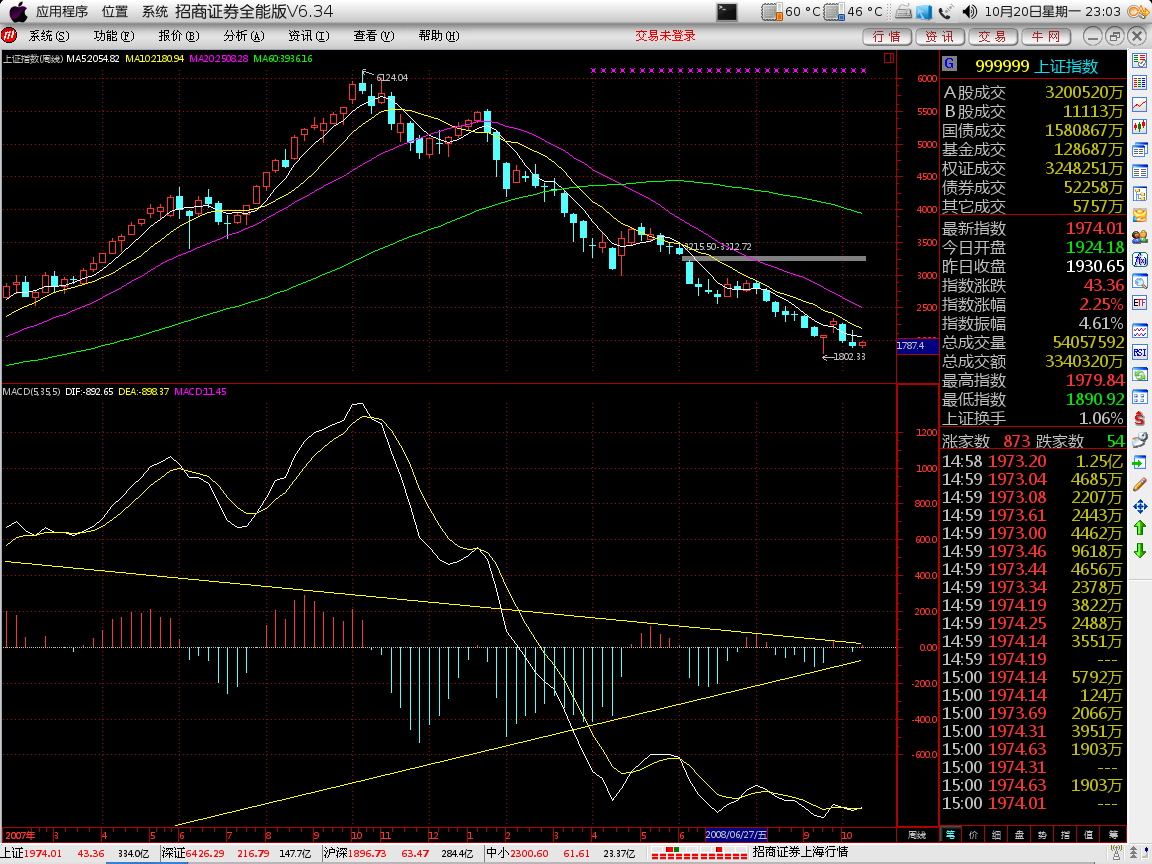Select the 势 tab in bottom panel
Image resolution: width=1152 pixels, height=864 pixels.
[x=1042, y=835]
